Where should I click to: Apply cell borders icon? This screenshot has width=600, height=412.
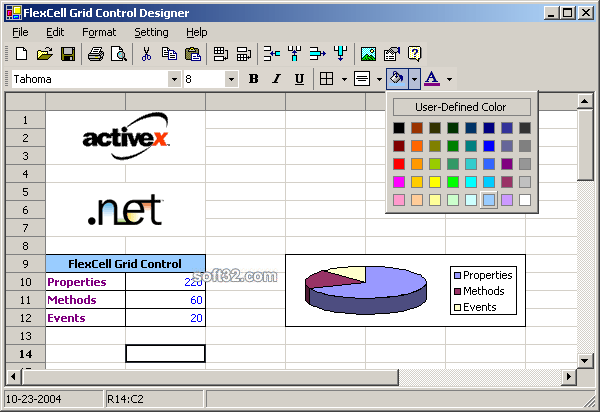pos(326,79)
